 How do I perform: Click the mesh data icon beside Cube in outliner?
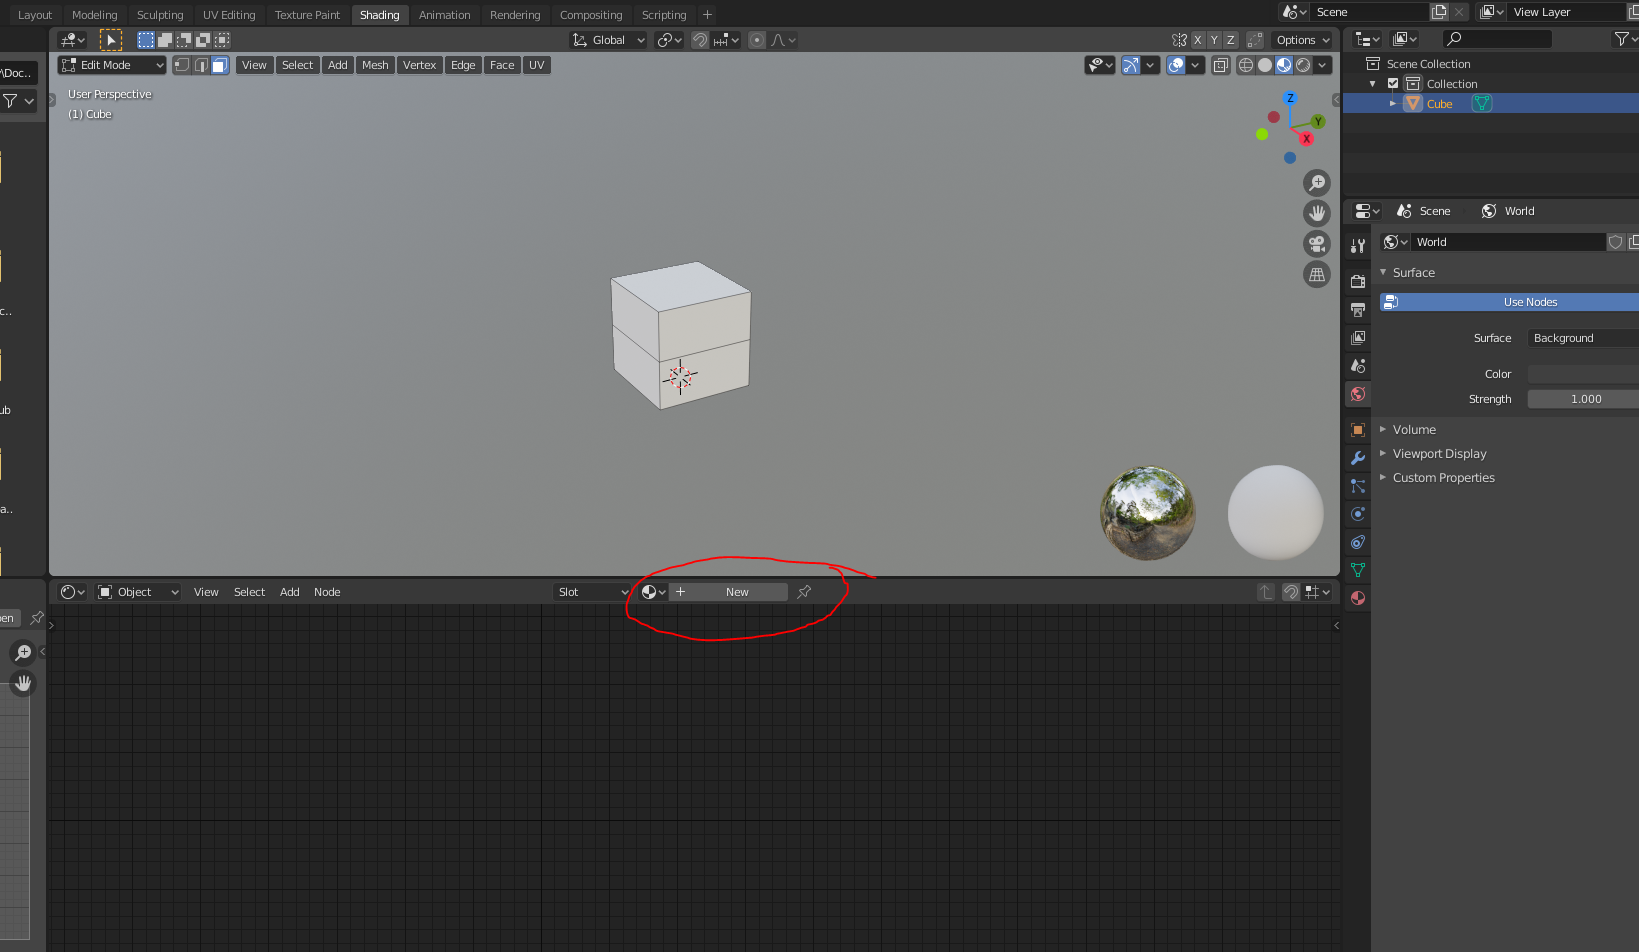coord(1482,103)
